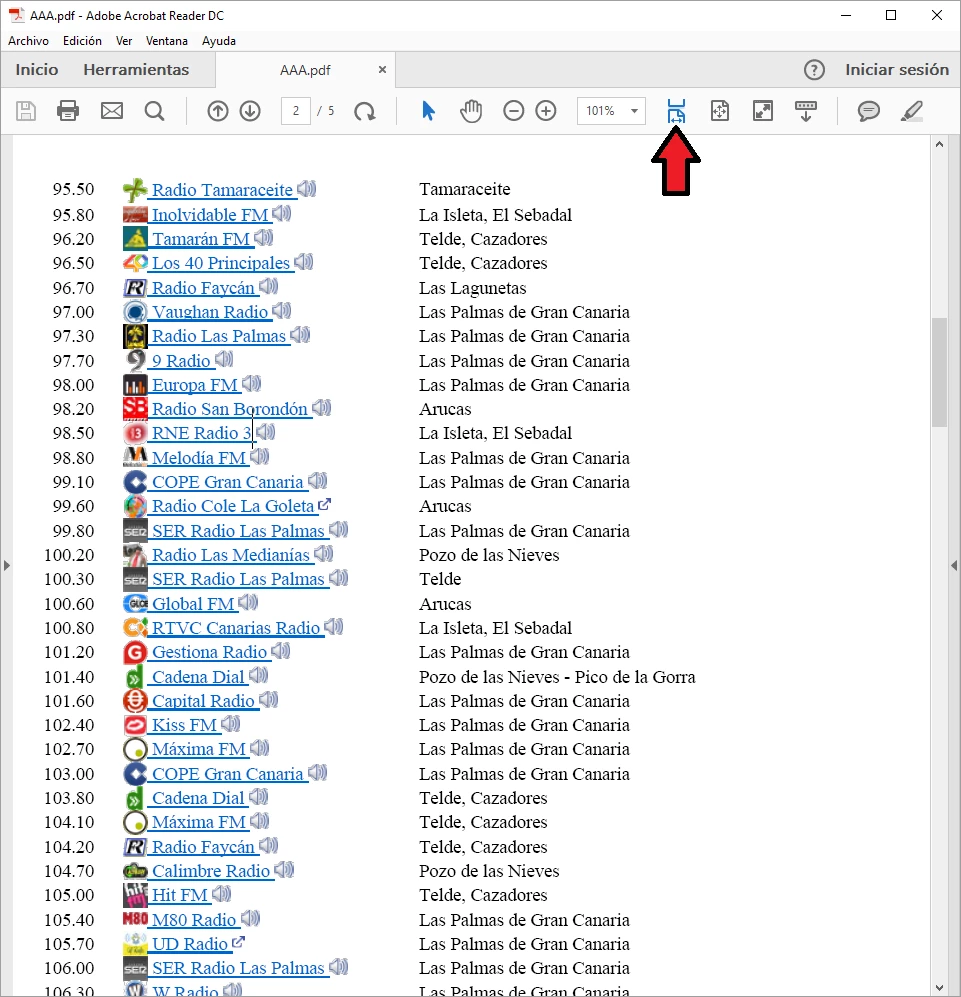Open the Europa FM link
The height and width of the screenshot is (997, 961).
(195, 385)
